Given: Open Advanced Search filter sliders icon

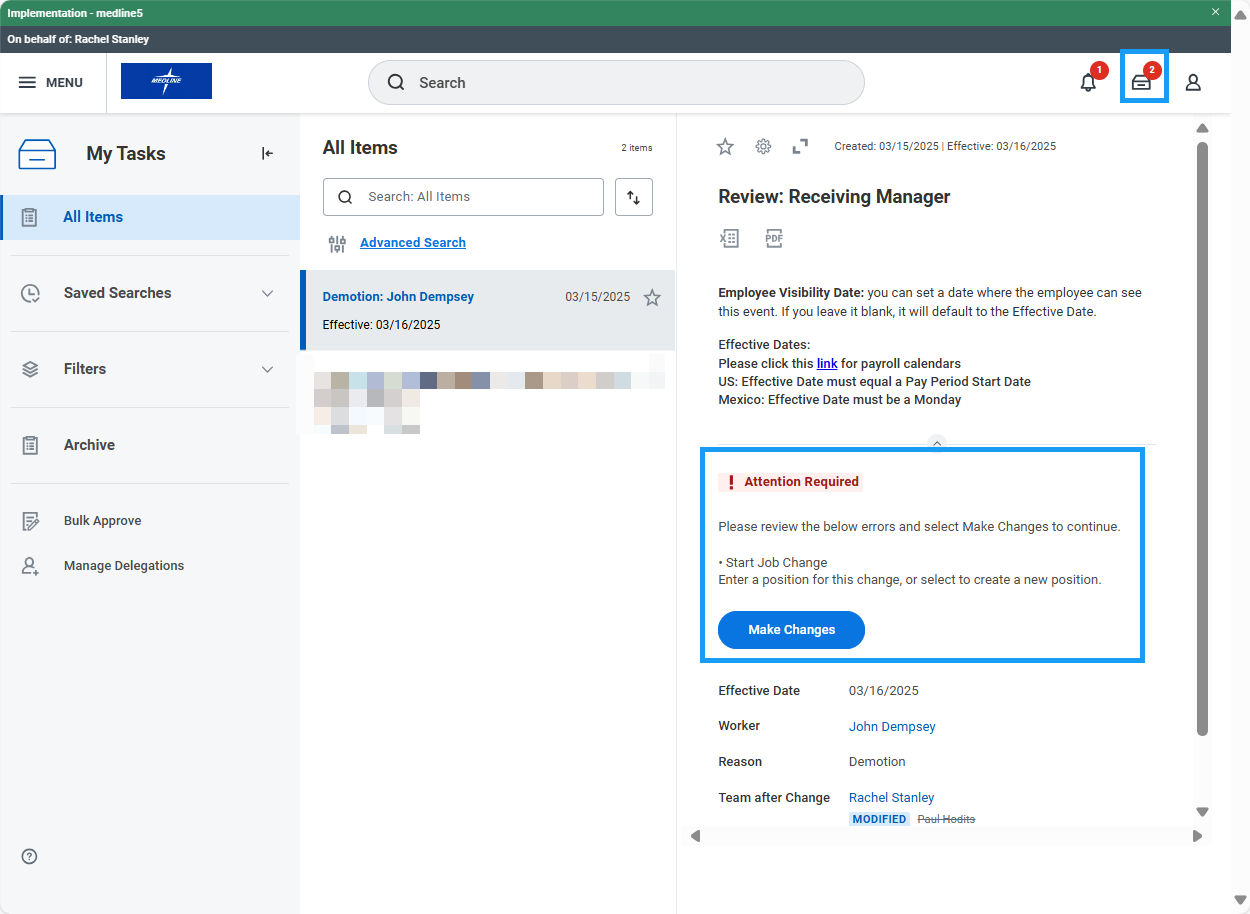Looking at the screenshot, I should coord(336,243).
